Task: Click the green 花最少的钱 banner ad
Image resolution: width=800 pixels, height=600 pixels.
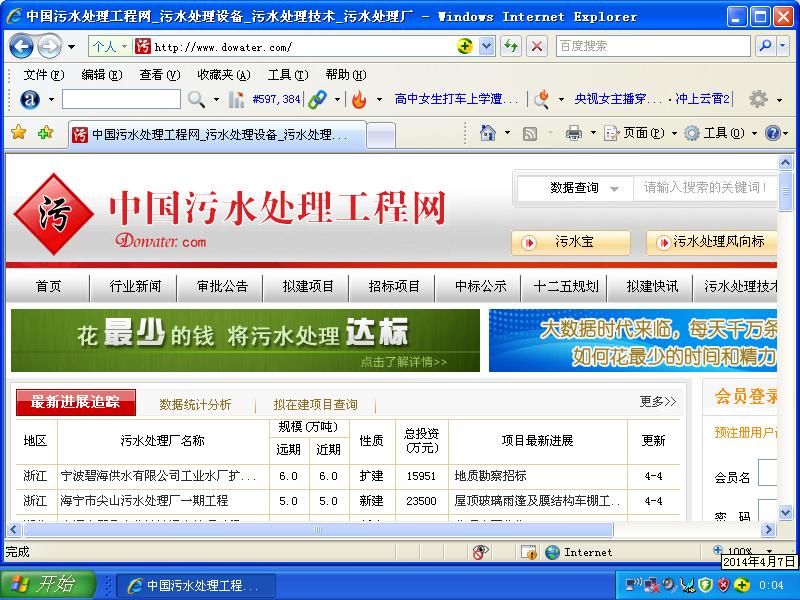Action: [245, 340]
